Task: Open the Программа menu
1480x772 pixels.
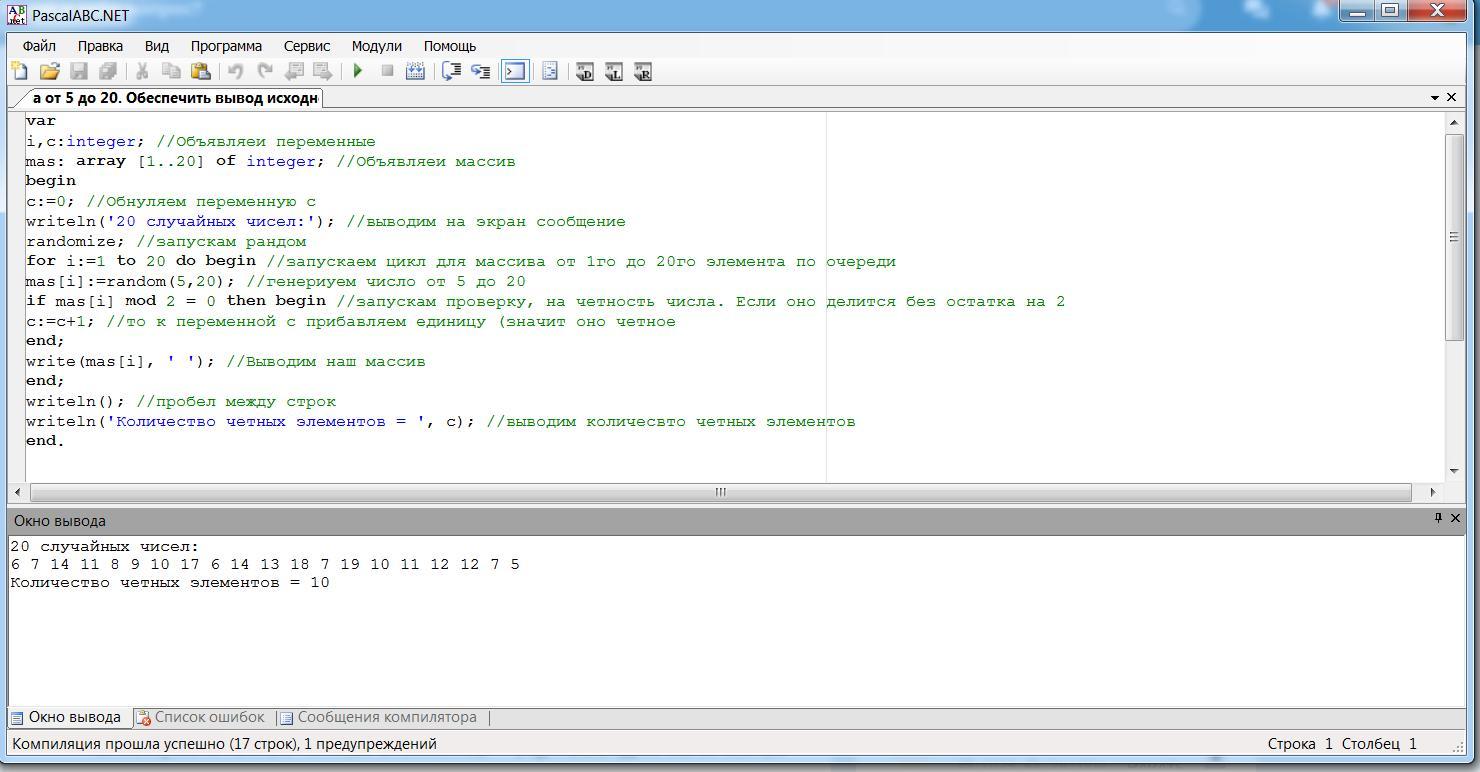Action: pos(226,46)
